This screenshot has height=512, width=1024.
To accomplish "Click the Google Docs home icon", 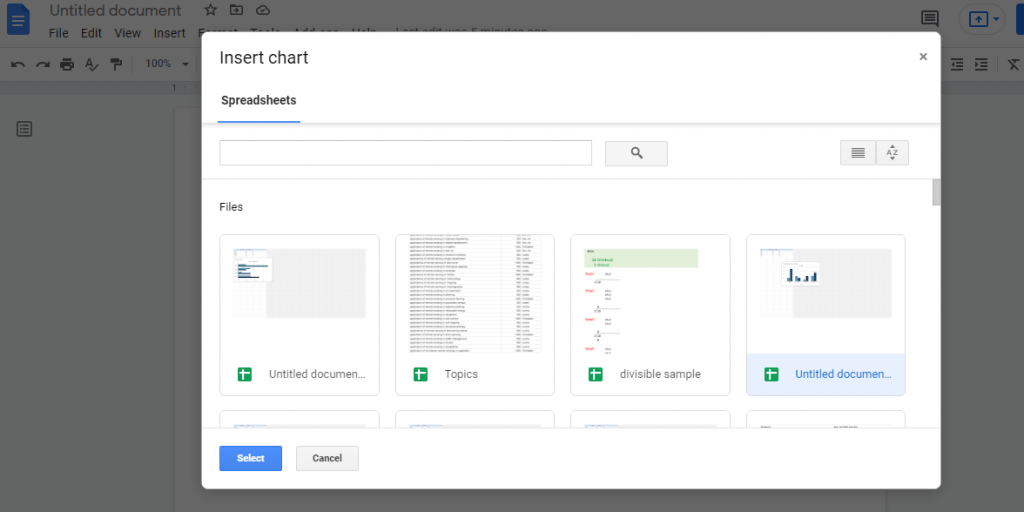I will pyautogui.click(x=18, y=19).
